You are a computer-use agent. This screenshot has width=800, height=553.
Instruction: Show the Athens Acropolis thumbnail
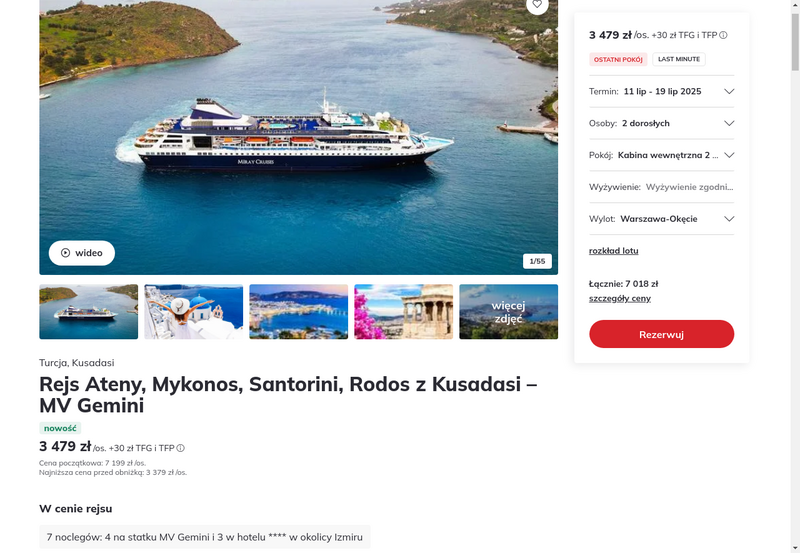click(404, 312)
